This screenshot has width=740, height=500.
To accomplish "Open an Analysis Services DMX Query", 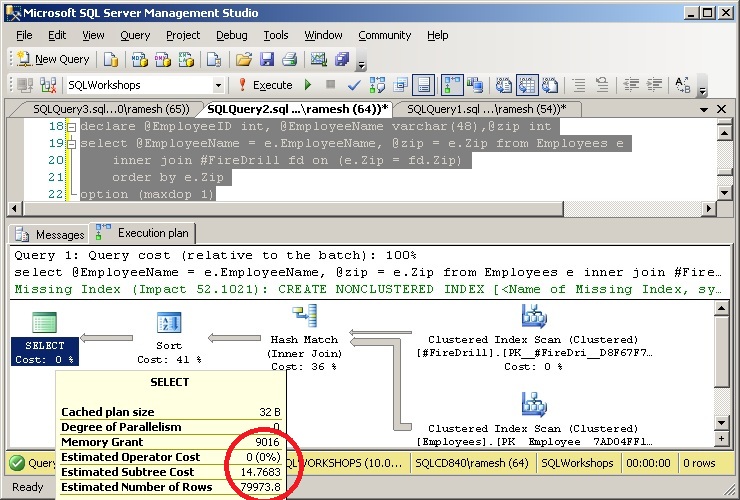I will click(x=163, y=59).
